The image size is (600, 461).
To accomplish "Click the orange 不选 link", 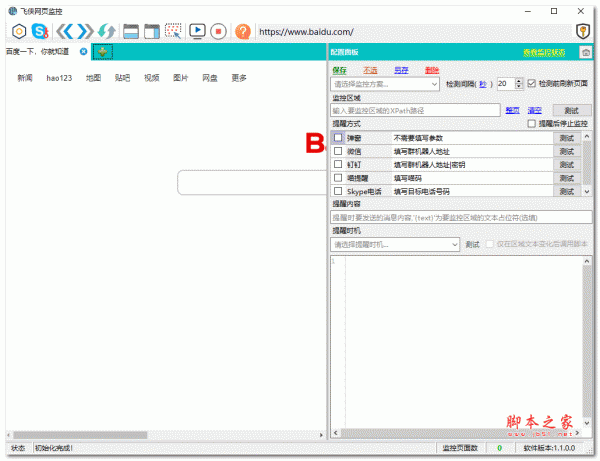I will 370,70.
